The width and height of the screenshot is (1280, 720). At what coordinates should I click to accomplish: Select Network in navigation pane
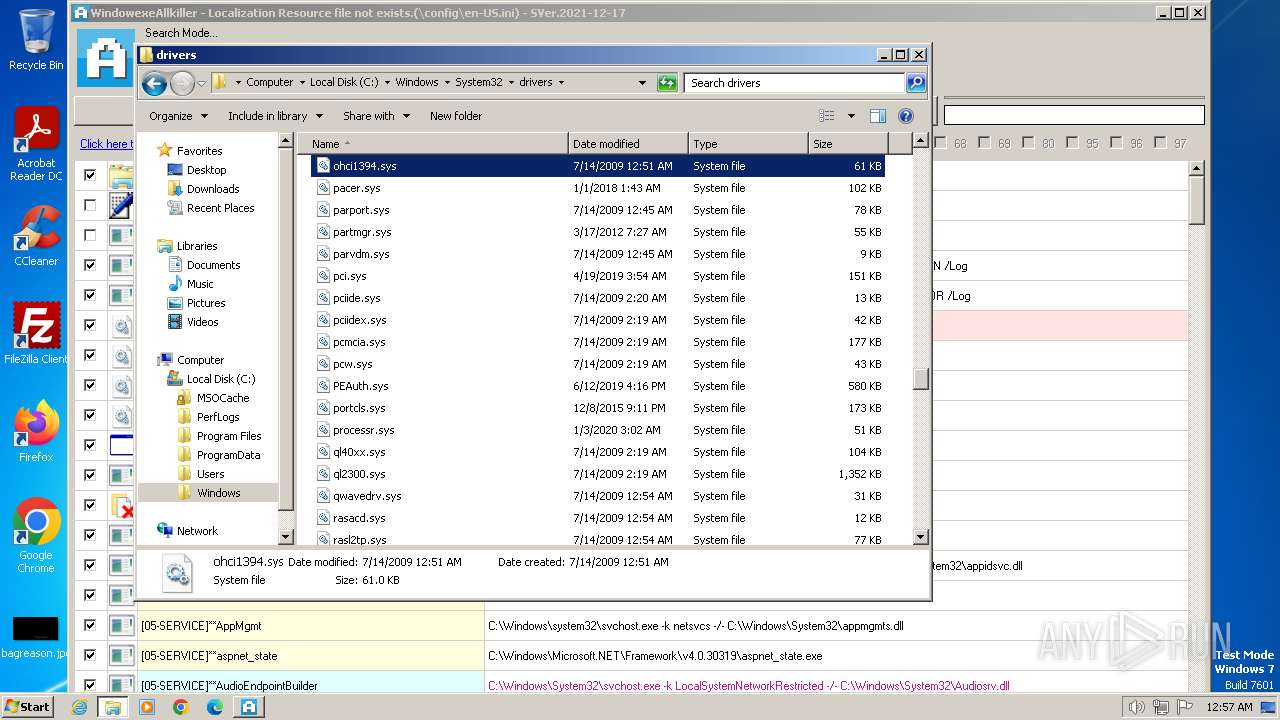click(197, 531)
